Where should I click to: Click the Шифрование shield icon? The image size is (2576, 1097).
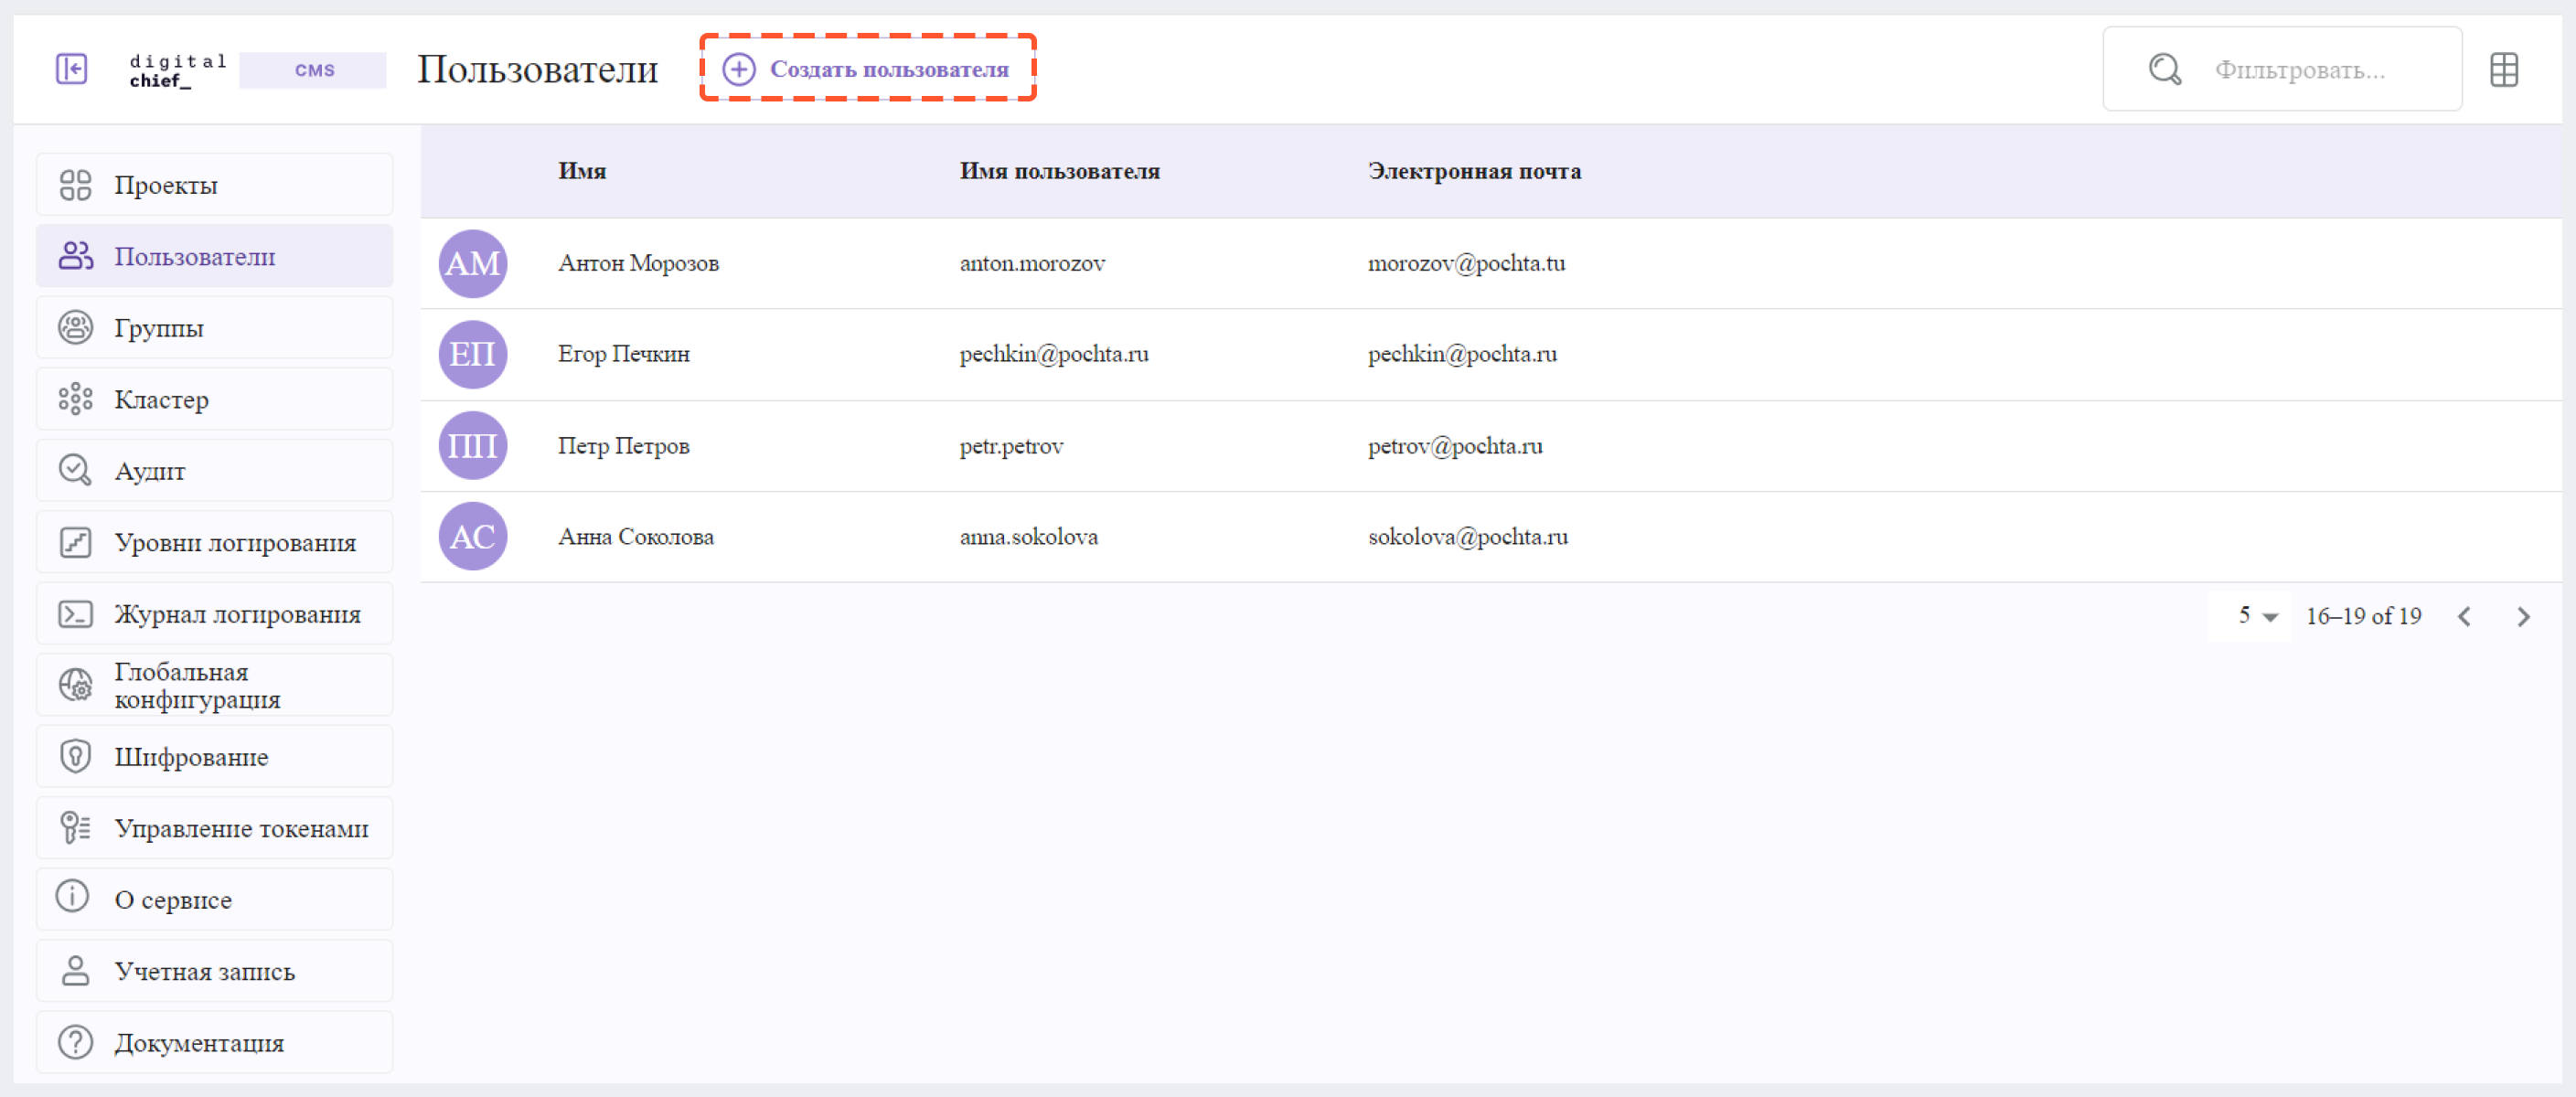[75, 756]
